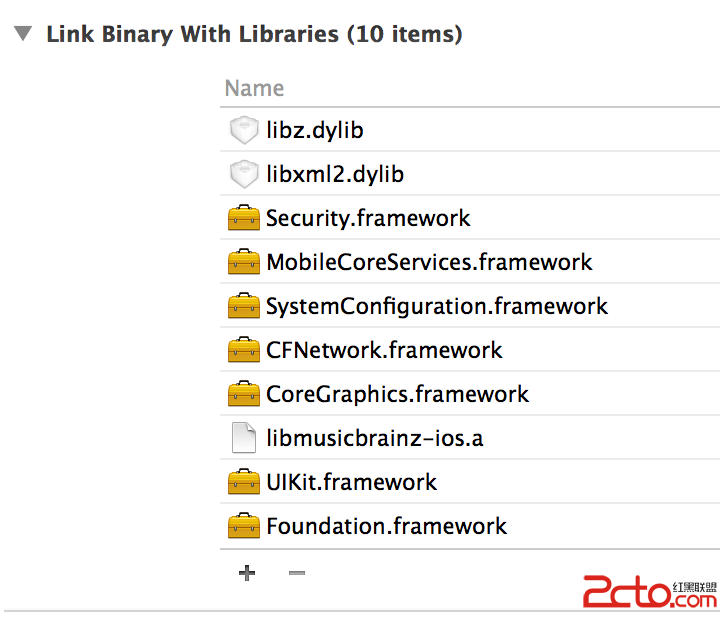Click the Name column header
The height and width of the screenshot is (618, 720).
255,88
